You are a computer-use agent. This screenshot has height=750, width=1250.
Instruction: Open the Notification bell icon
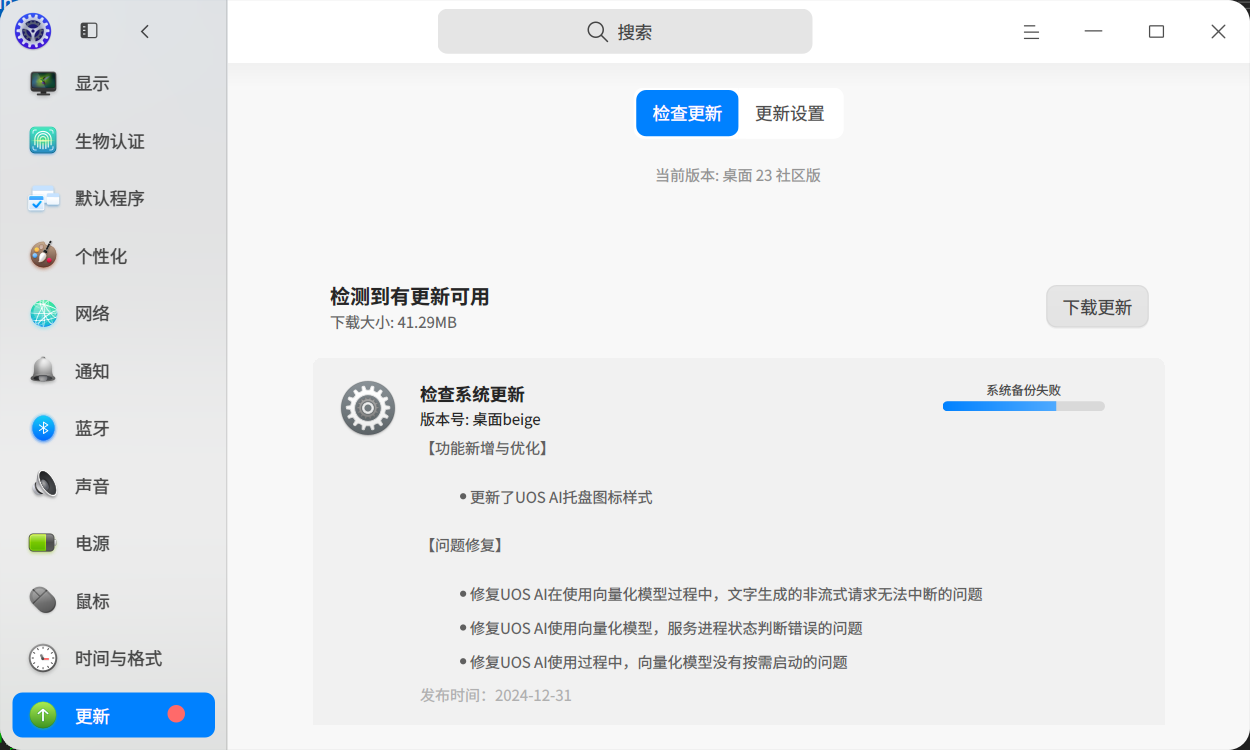43,371
